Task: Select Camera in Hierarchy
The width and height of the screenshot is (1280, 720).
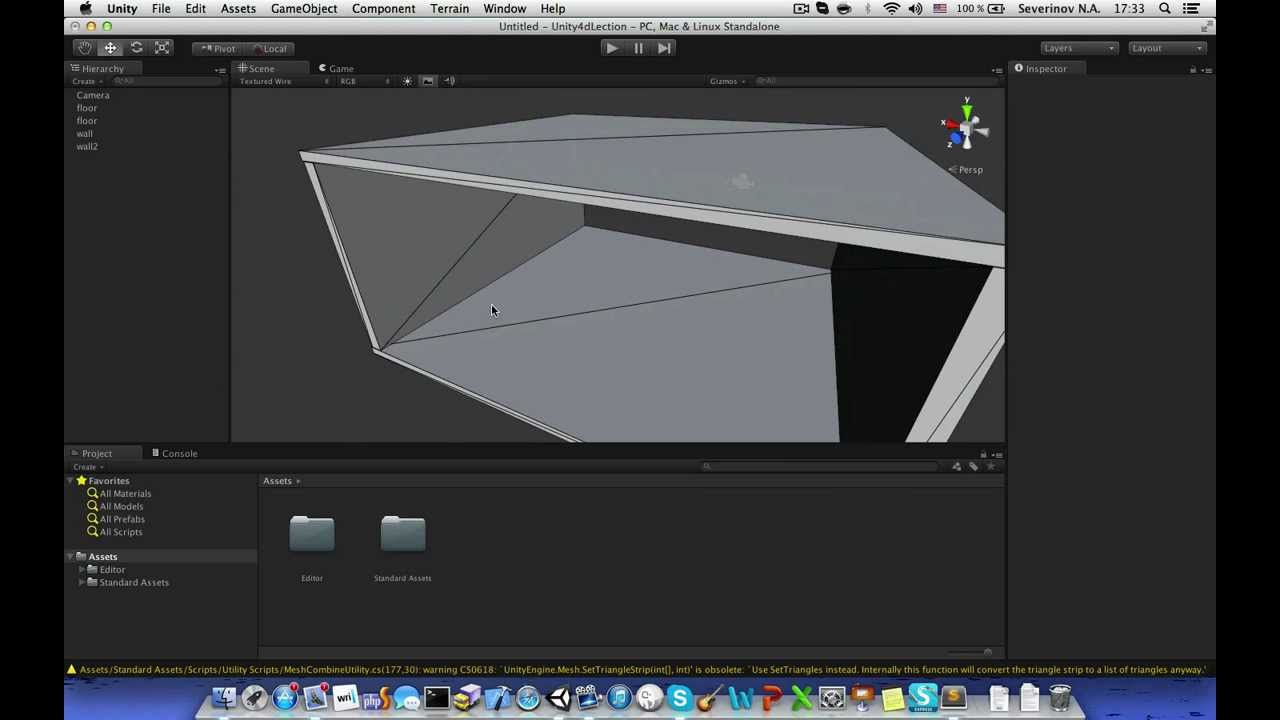Action: 93,95
